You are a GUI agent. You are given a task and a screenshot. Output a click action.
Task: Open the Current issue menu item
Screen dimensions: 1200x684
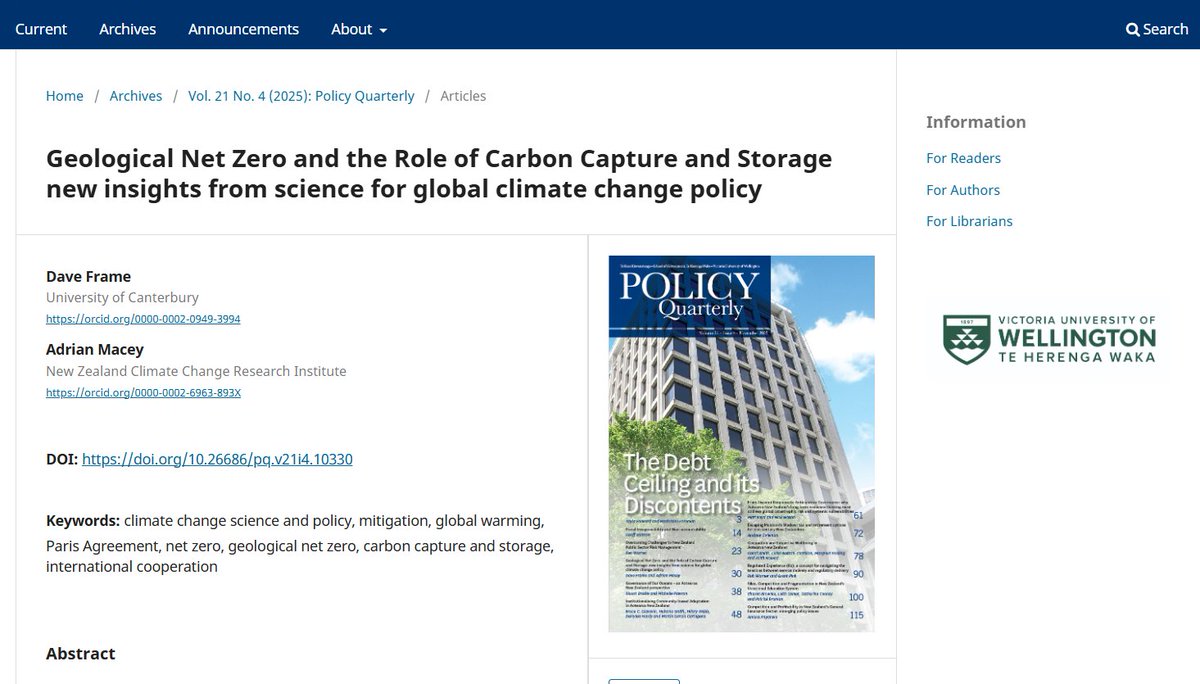coord(41,29)
